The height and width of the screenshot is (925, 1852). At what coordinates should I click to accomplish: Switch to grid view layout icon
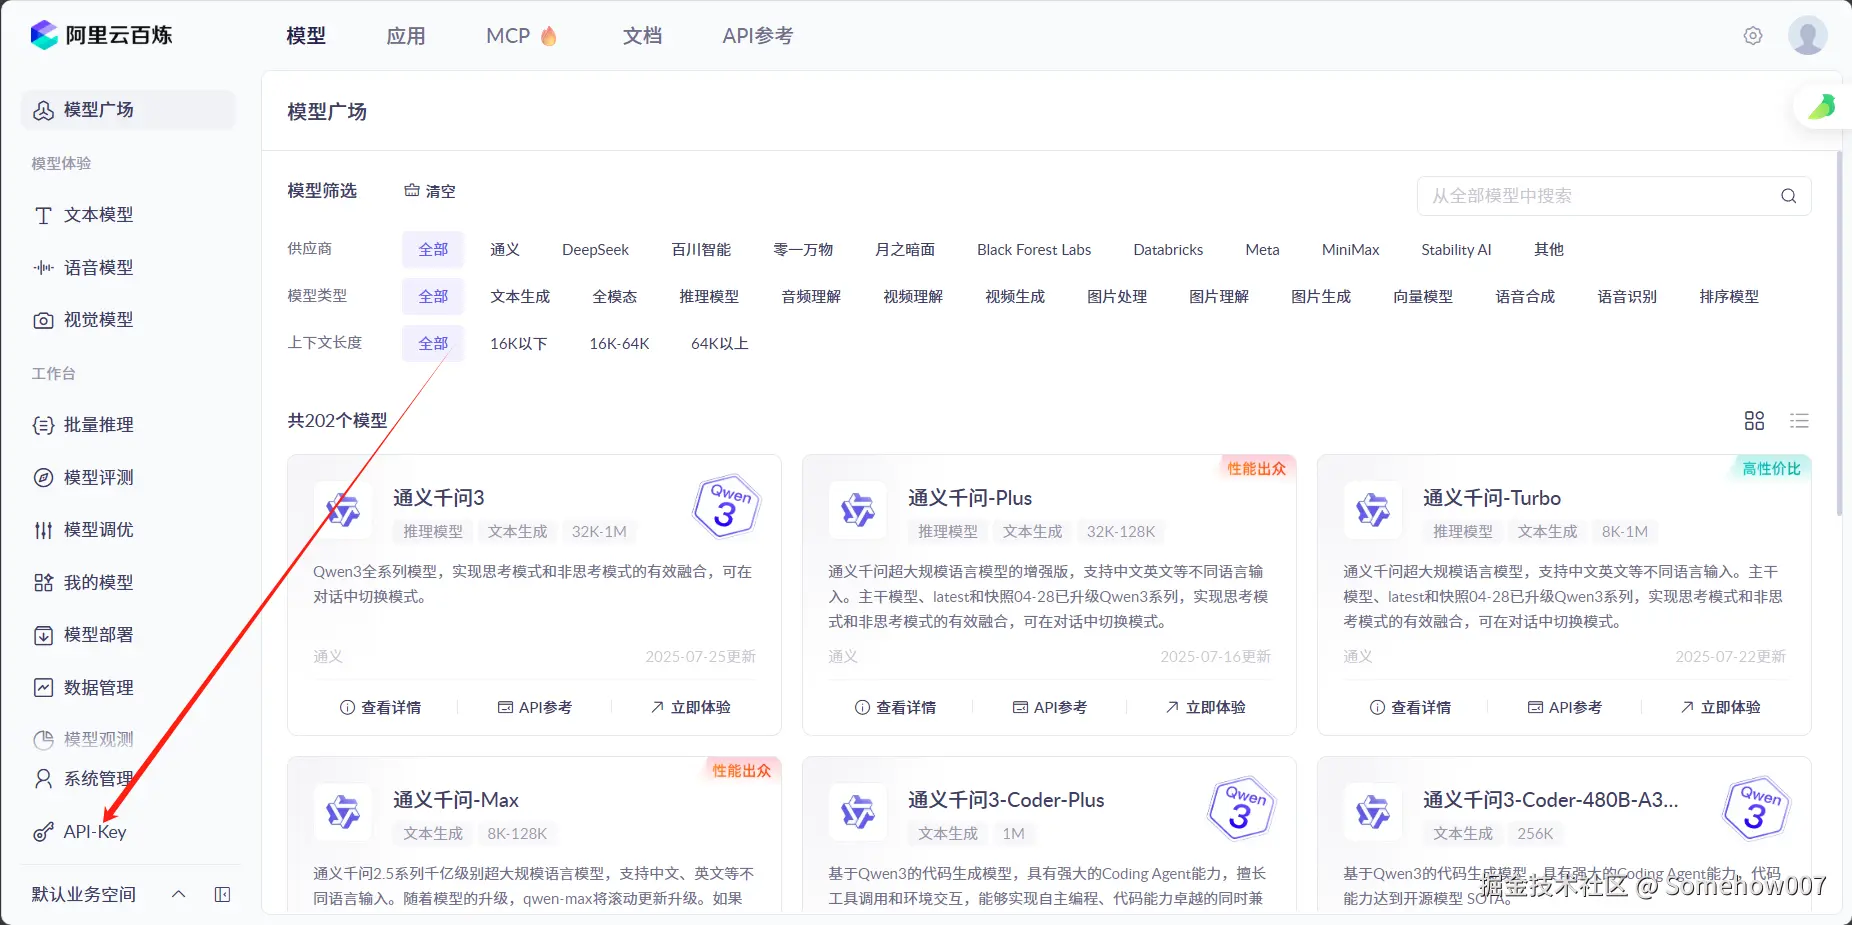tap(1754, 421)
